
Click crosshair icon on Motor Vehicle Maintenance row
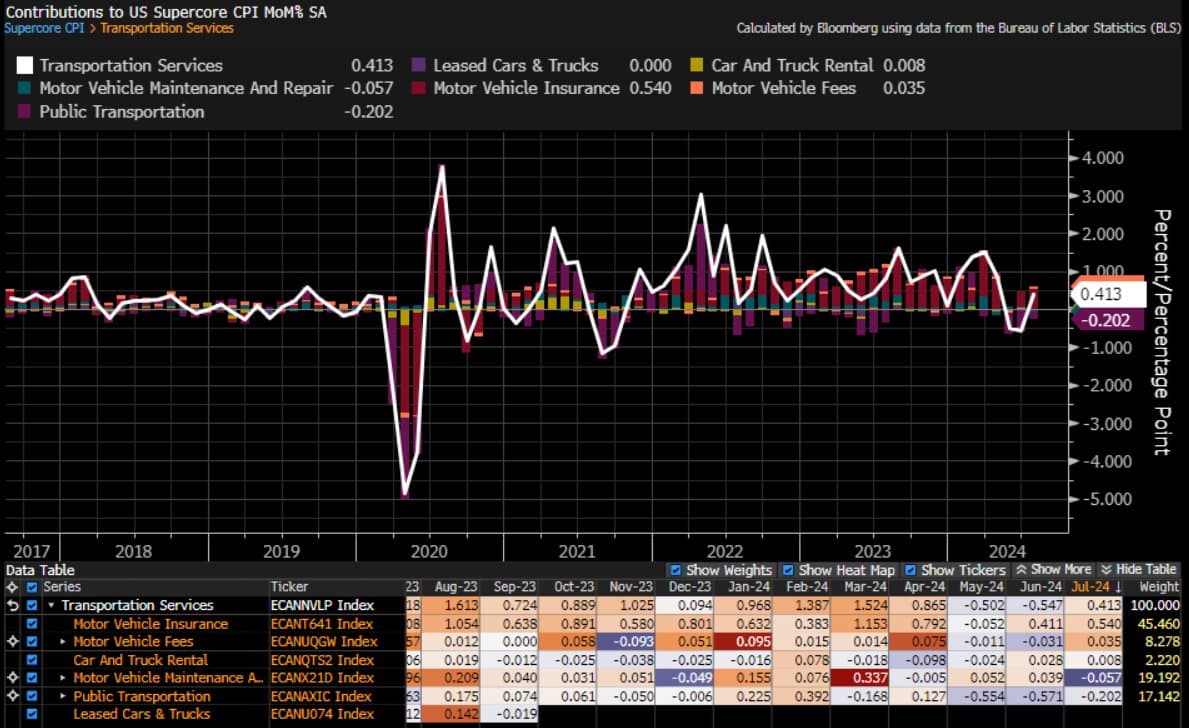(13, 678)
